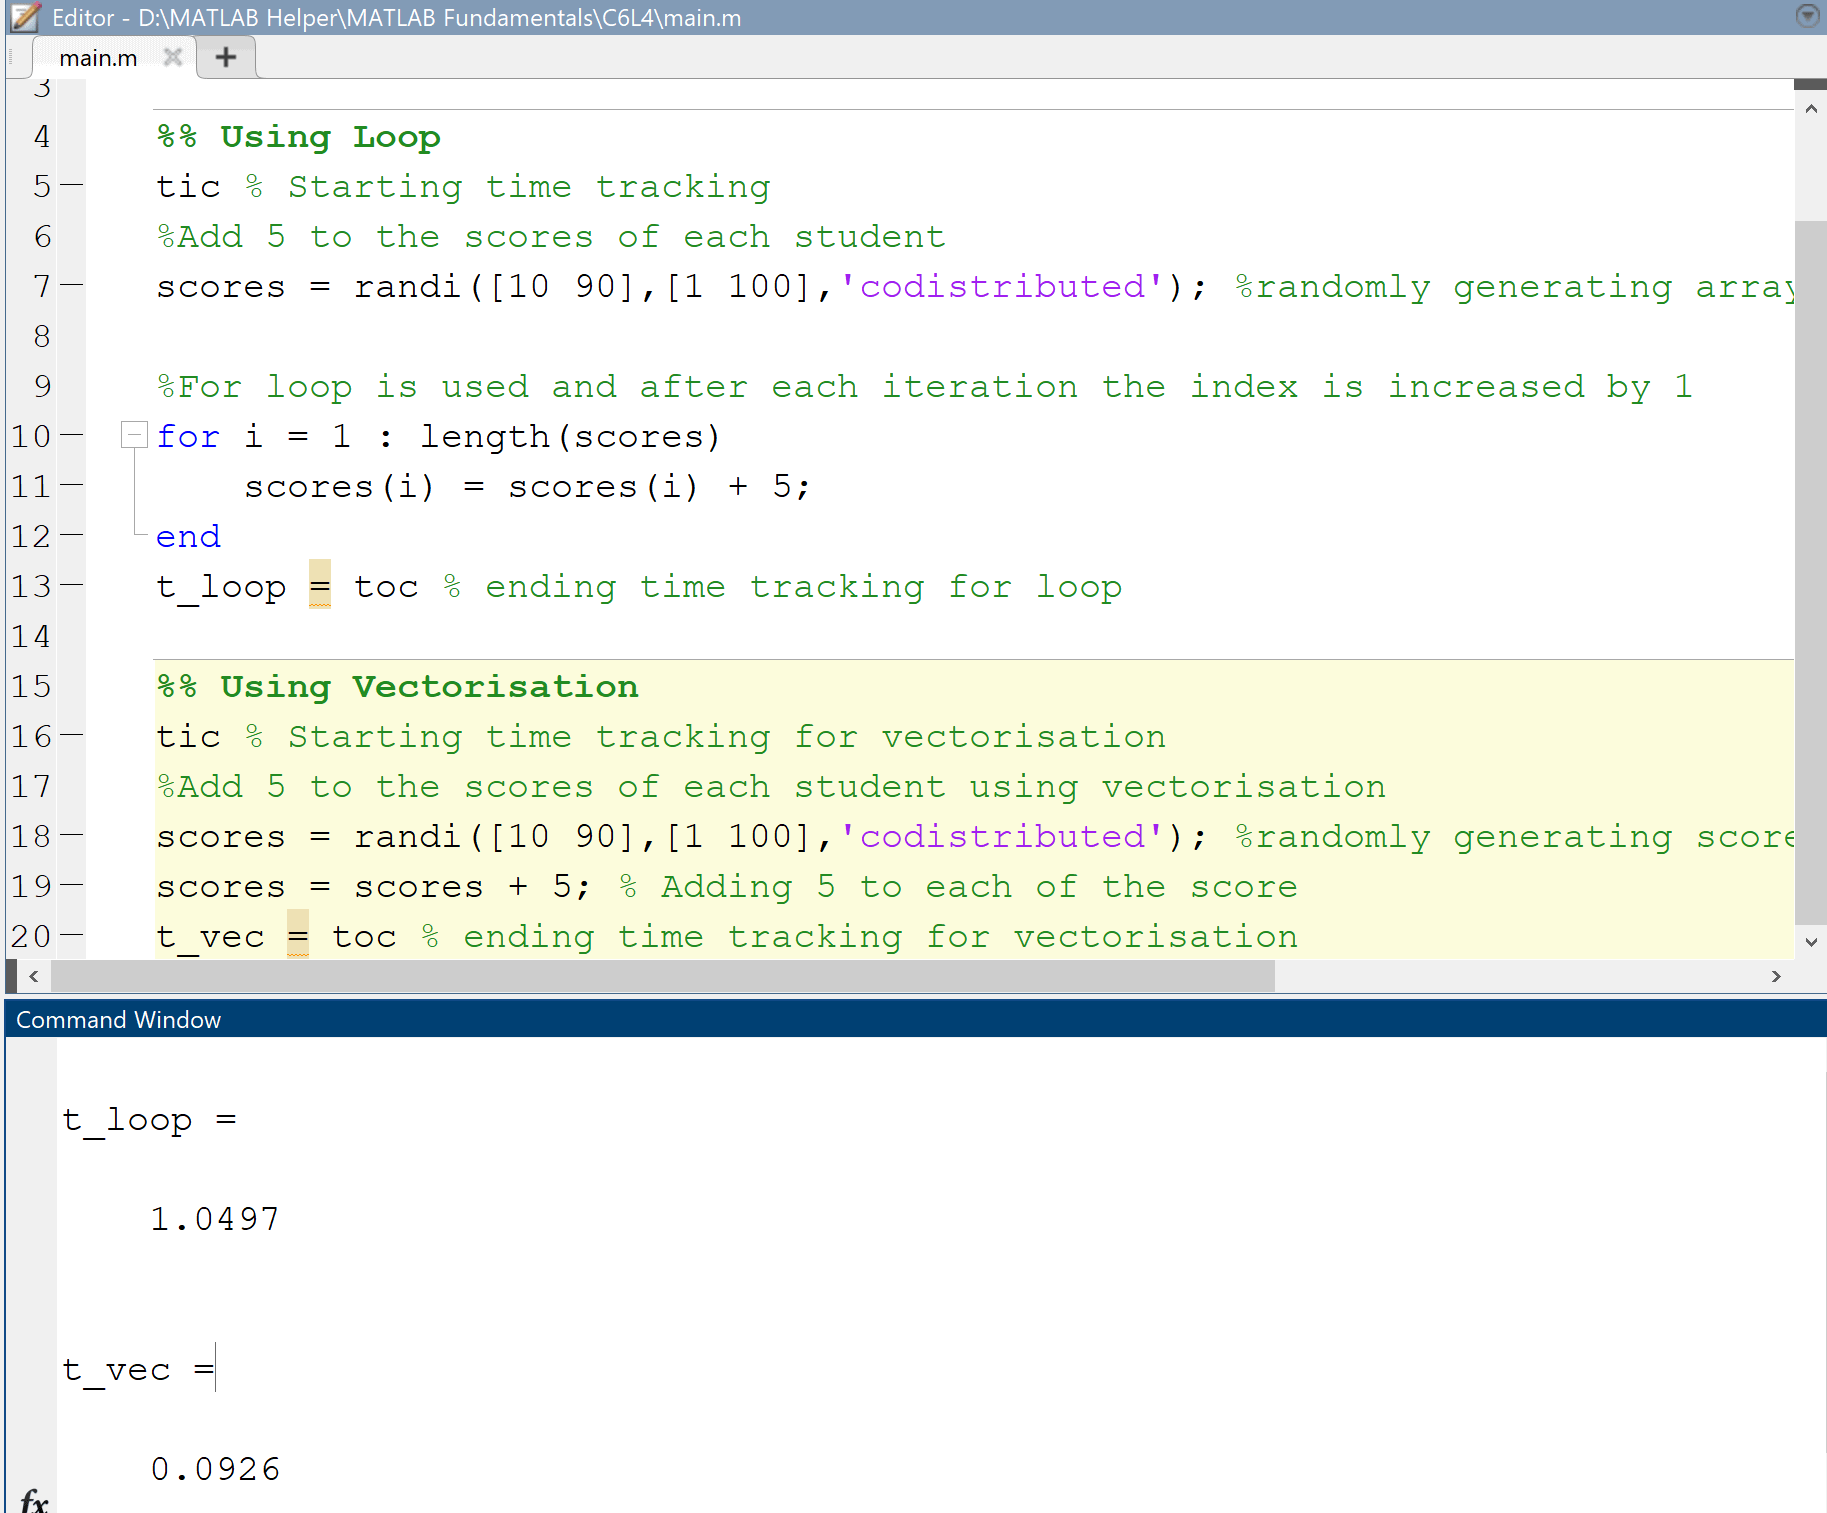Screen dimensions: 1827x1513
Task: Set breakpoint dash at line 13
Action: (x=72, y=584)
